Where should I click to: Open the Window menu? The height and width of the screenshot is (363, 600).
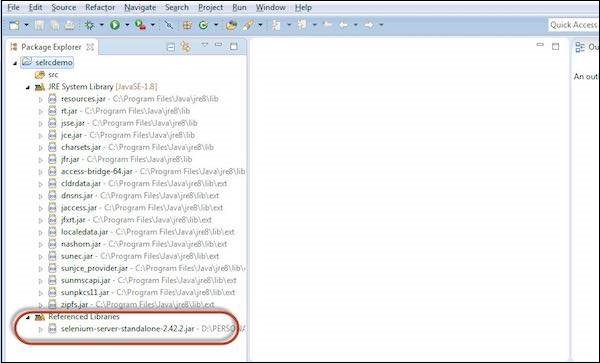click(271, 7)
